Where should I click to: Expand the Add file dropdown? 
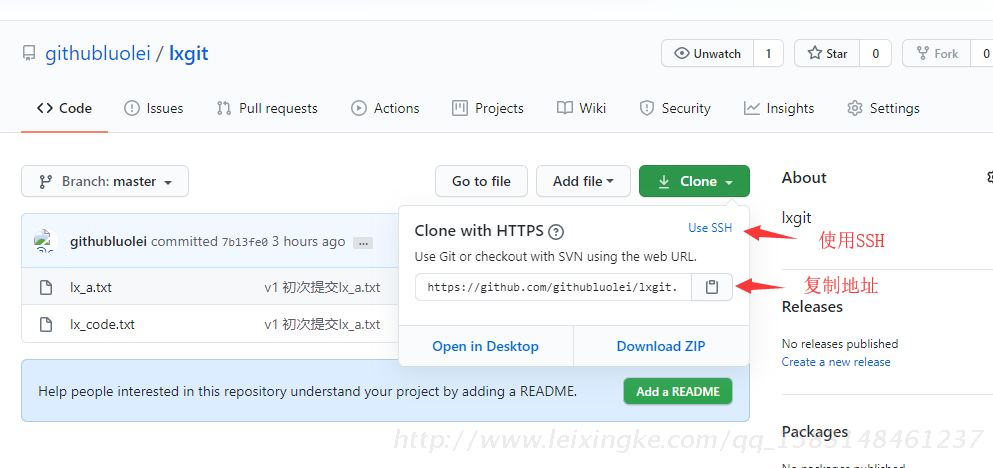coord(583,182)
